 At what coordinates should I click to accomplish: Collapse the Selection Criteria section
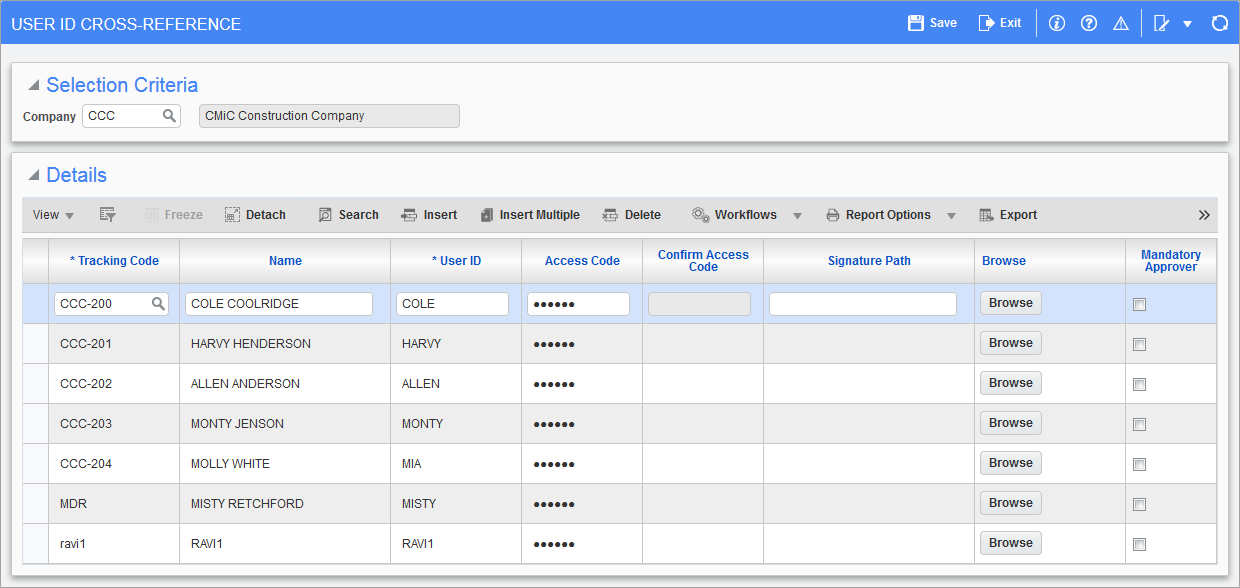click(x=33, y=86)
